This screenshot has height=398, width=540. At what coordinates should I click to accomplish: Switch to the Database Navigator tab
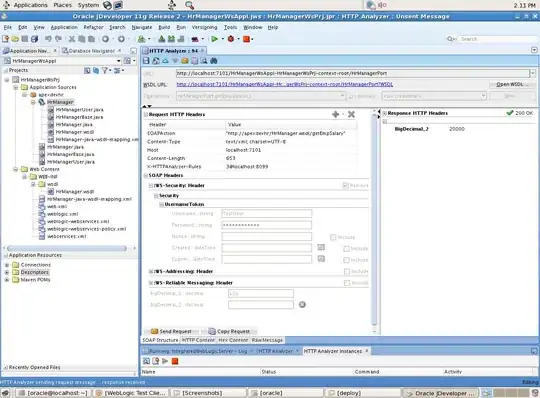coord(92,51)
